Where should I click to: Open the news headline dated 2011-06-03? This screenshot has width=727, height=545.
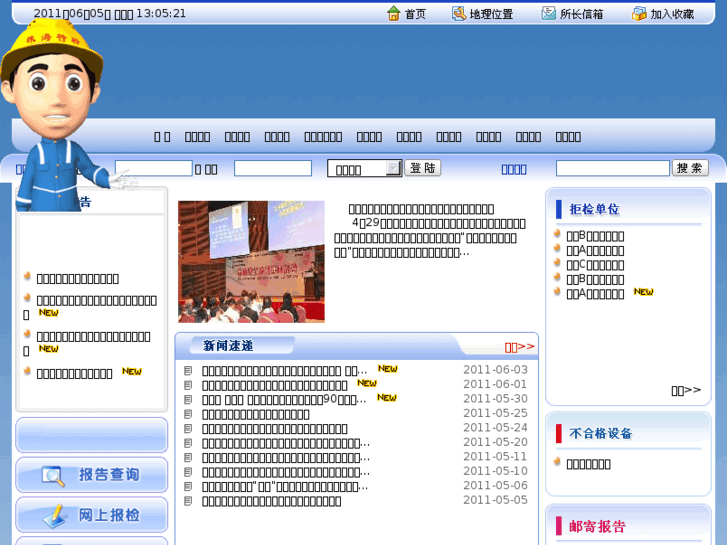[284, 371]
